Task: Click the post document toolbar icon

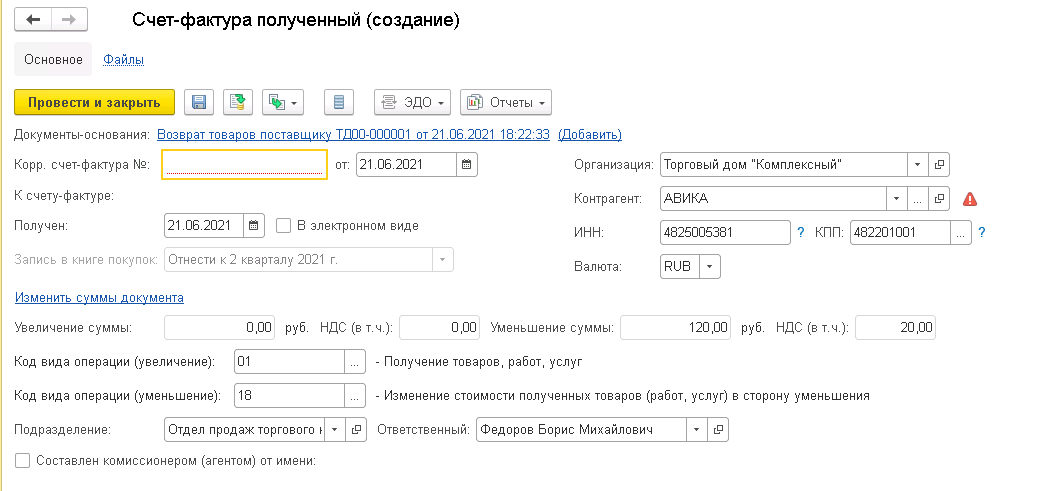Action: coord(237,102)
